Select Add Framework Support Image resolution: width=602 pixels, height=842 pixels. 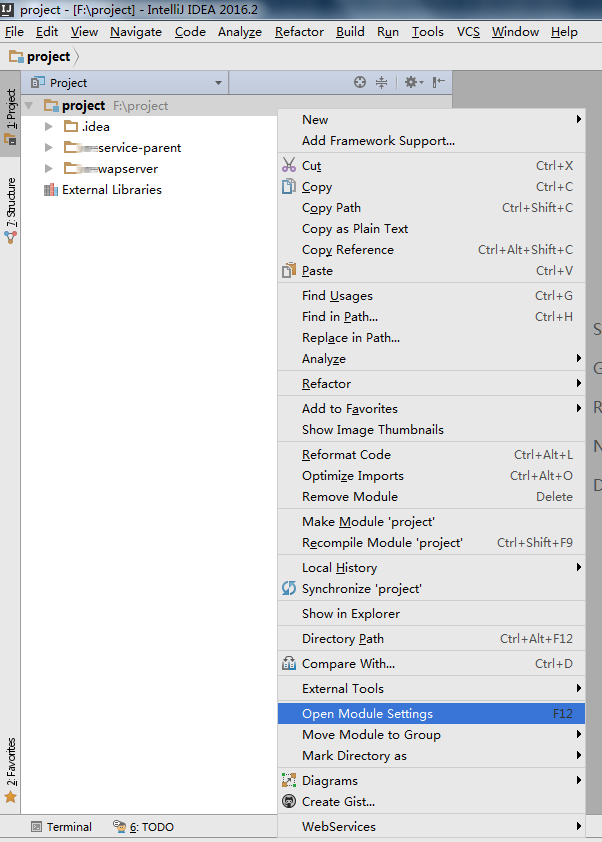coord(431,141)
